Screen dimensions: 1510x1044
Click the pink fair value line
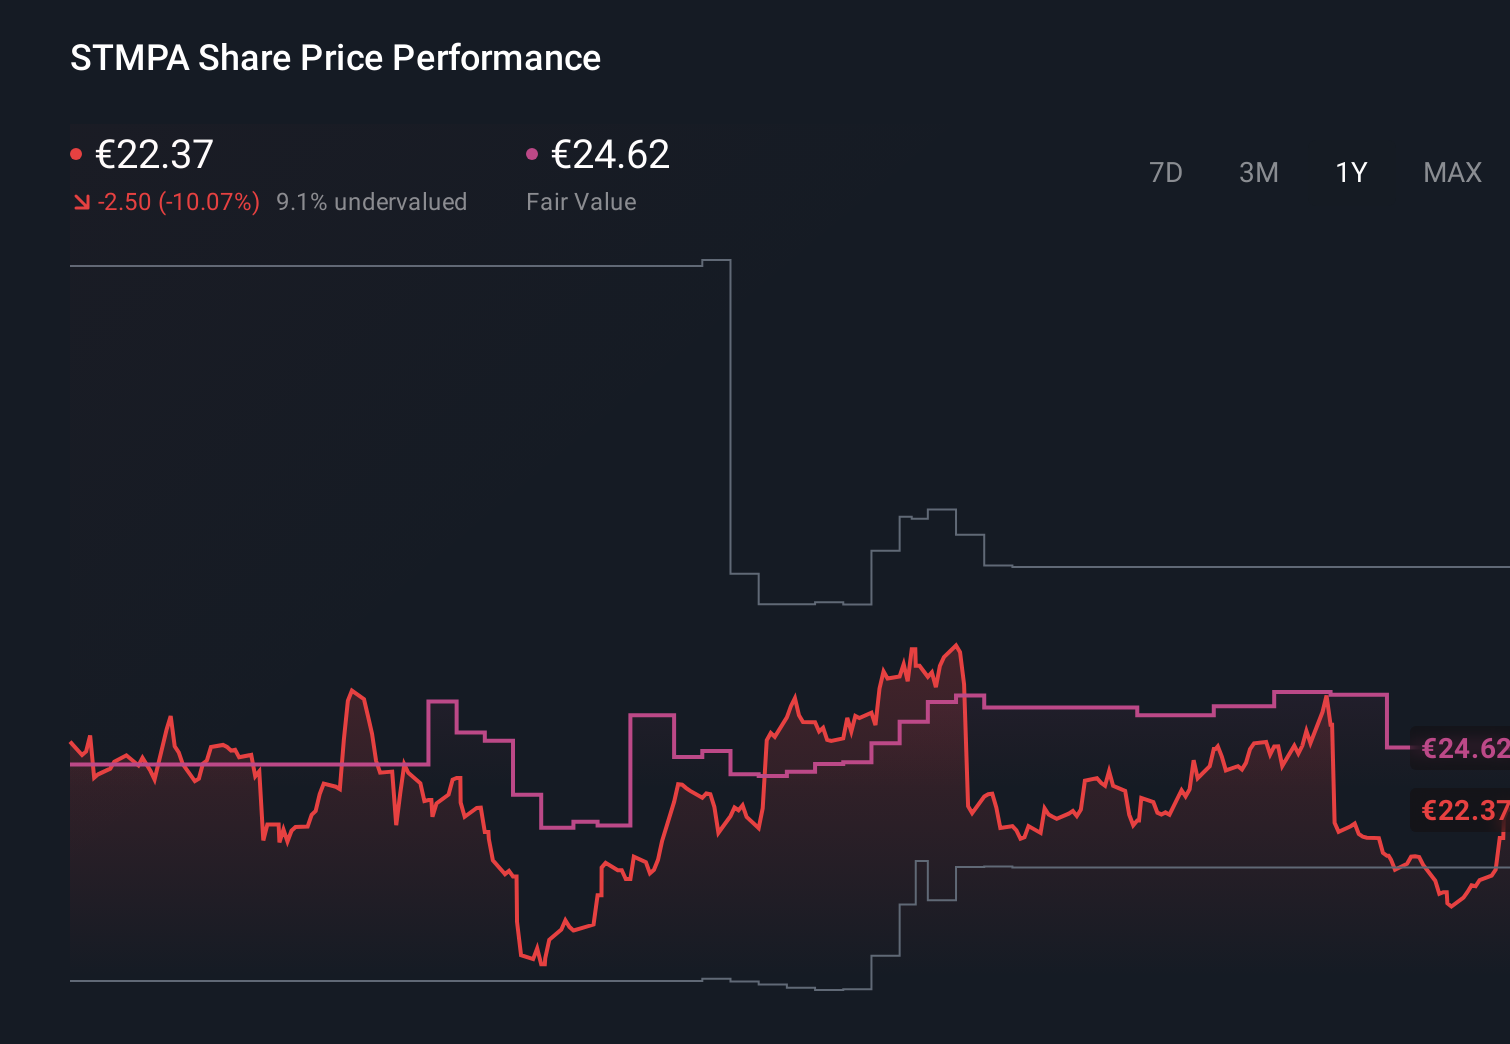pos(1060,707)
